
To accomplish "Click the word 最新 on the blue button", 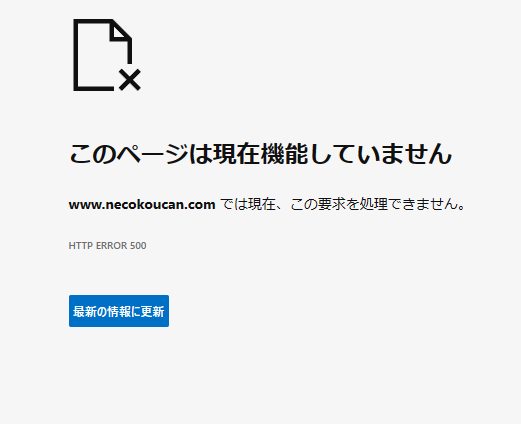I will (84, 311).
